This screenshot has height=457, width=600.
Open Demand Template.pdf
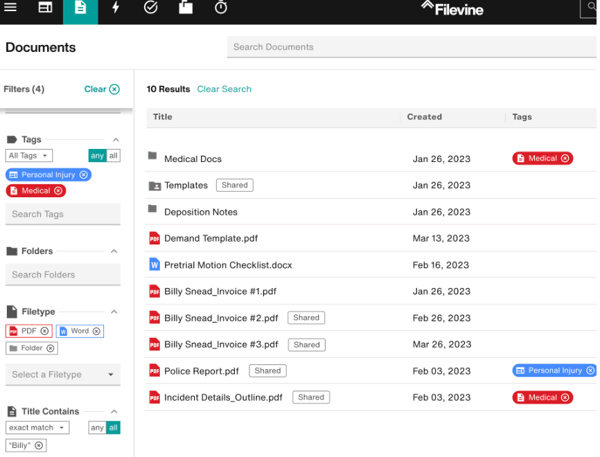[x=211, y=238]
